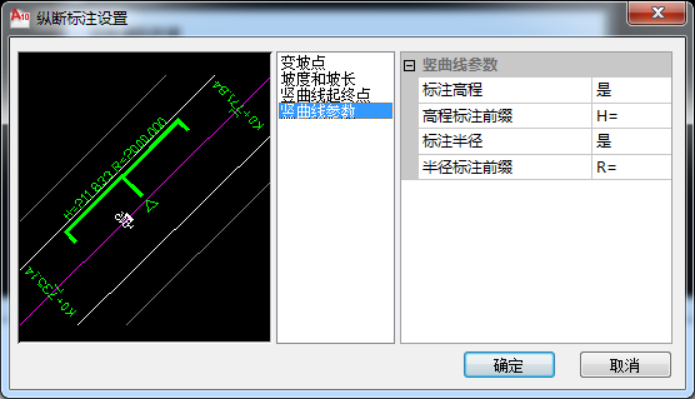Image resolution: width=695 pixels, height=399 pixels.
Task: Collapse the 竖曲线参数 section
Action: tap(409, 66)
